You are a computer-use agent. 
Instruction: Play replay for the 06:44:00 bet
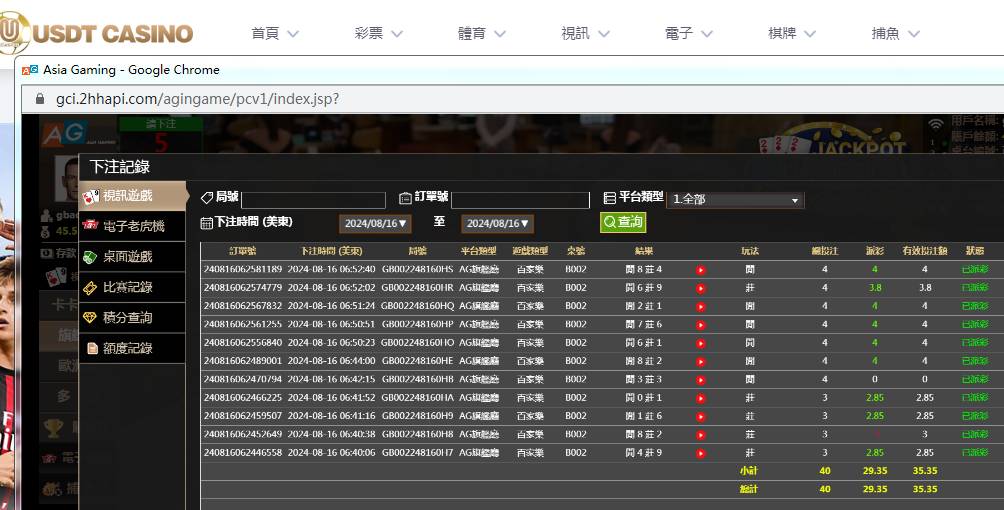[701, 361]
